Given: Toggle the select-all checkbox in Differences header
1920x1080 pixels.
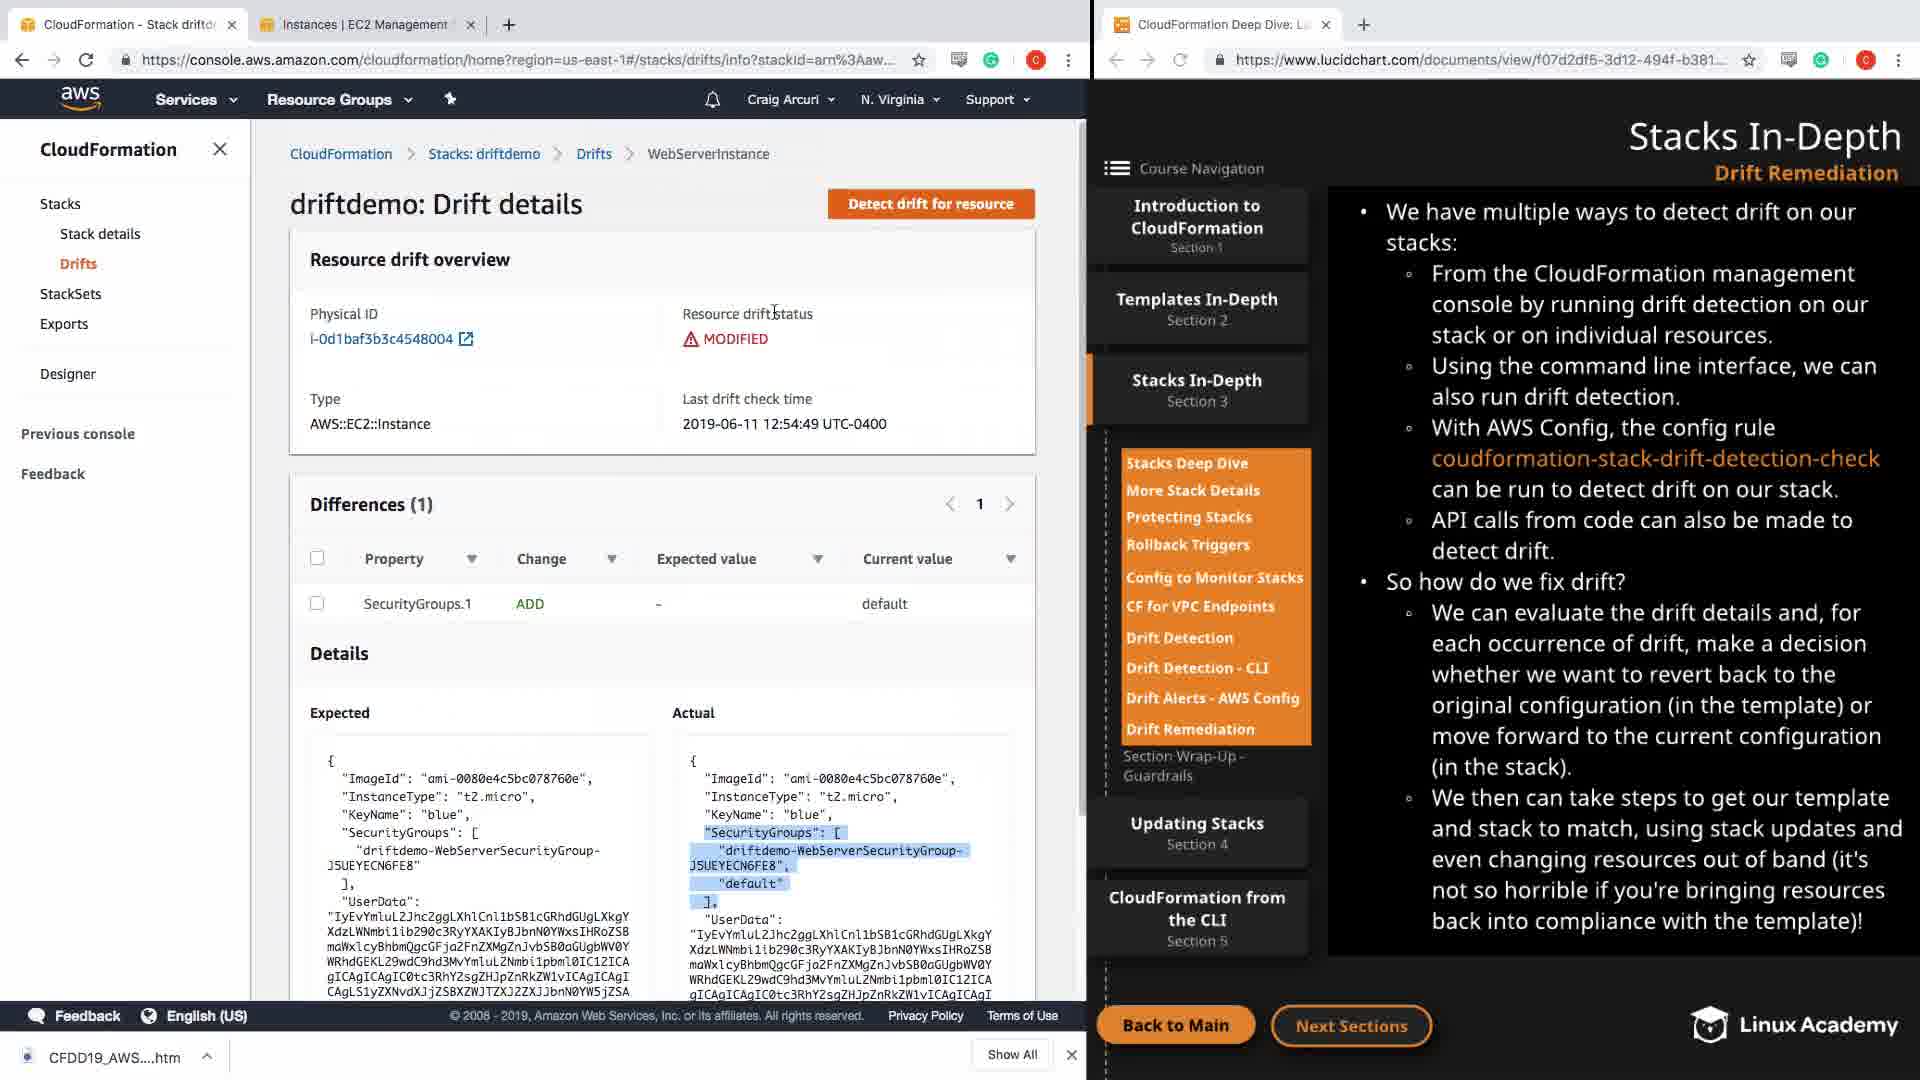Looking at the screenshot, I should point(317,558).
